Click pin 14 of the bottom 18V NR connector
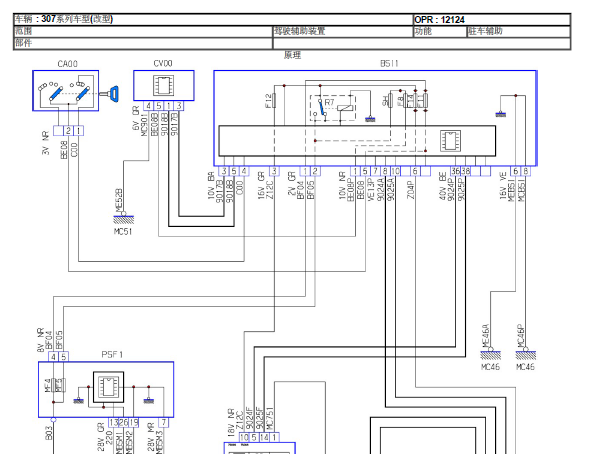This screenshot has height=454, width=592. pos(264,437)
